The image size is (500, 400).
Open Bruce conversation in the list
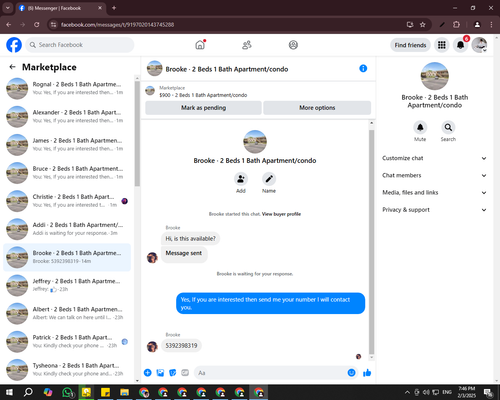(67, 173)
